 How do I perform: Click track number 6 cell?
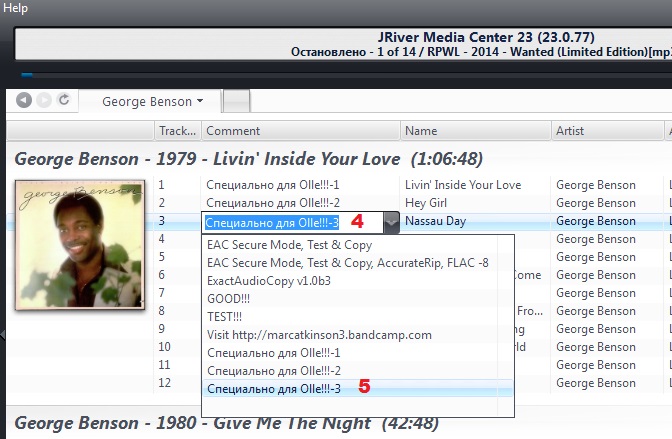(x=161, y=275)
